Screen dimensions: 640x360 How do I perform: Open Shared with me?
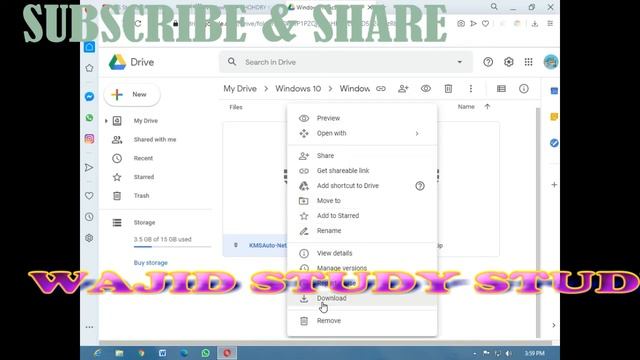point(155,140)
